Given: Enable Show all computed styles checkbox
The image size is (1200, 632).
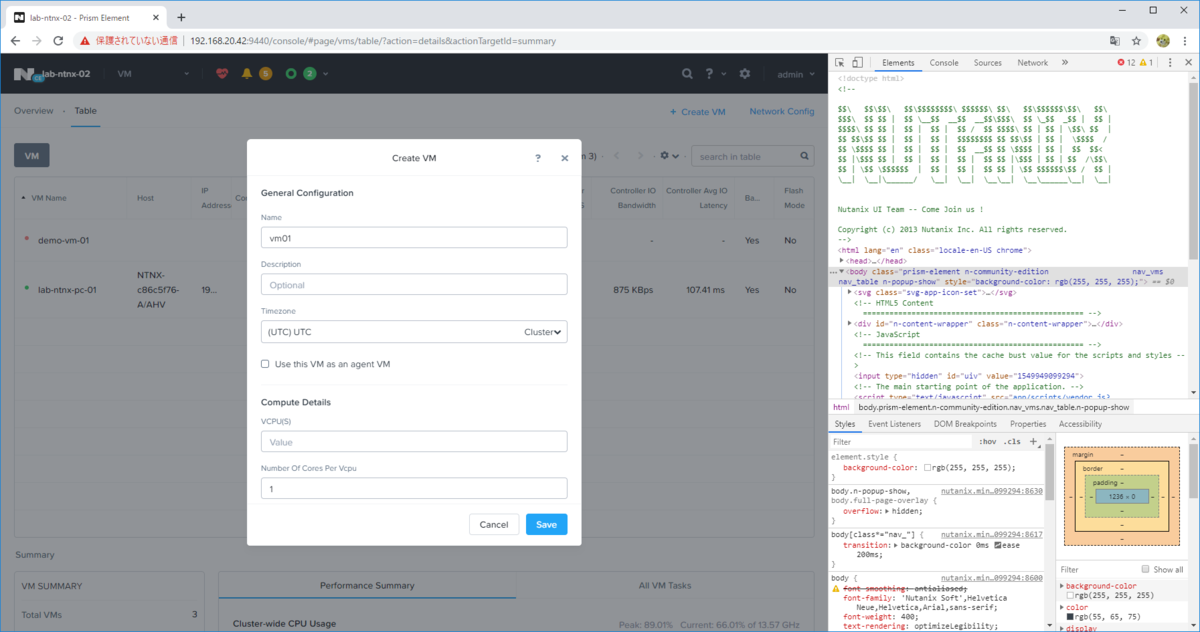Looking at the screenshot, I should (x=1146, y=569).
